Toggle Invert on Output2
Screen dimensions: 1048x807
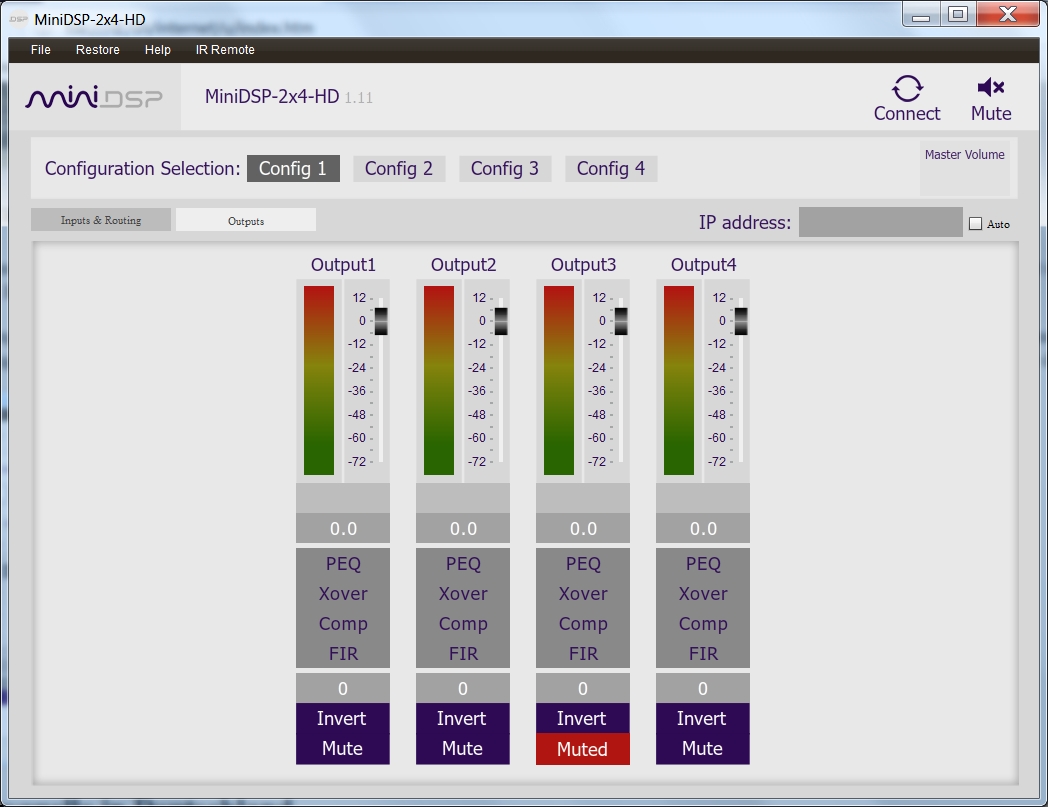tap(463, 718)
